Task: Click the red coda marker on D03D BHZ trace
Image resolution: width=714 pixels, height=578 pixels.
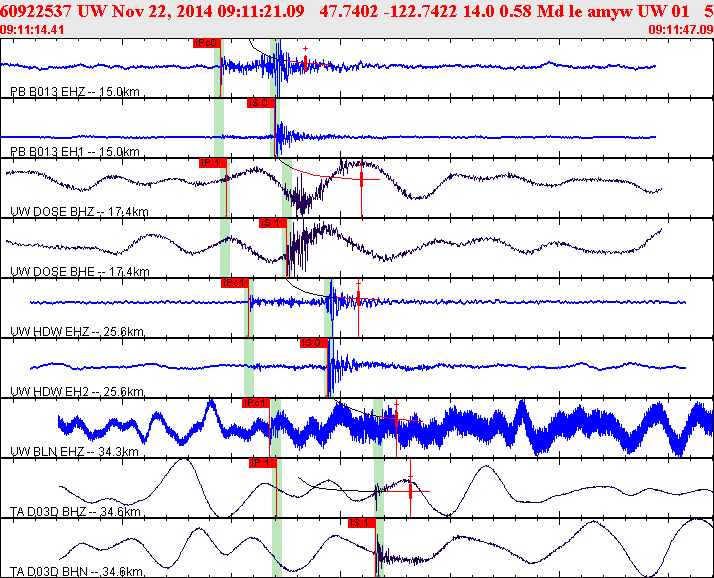Action: point(410,491)
